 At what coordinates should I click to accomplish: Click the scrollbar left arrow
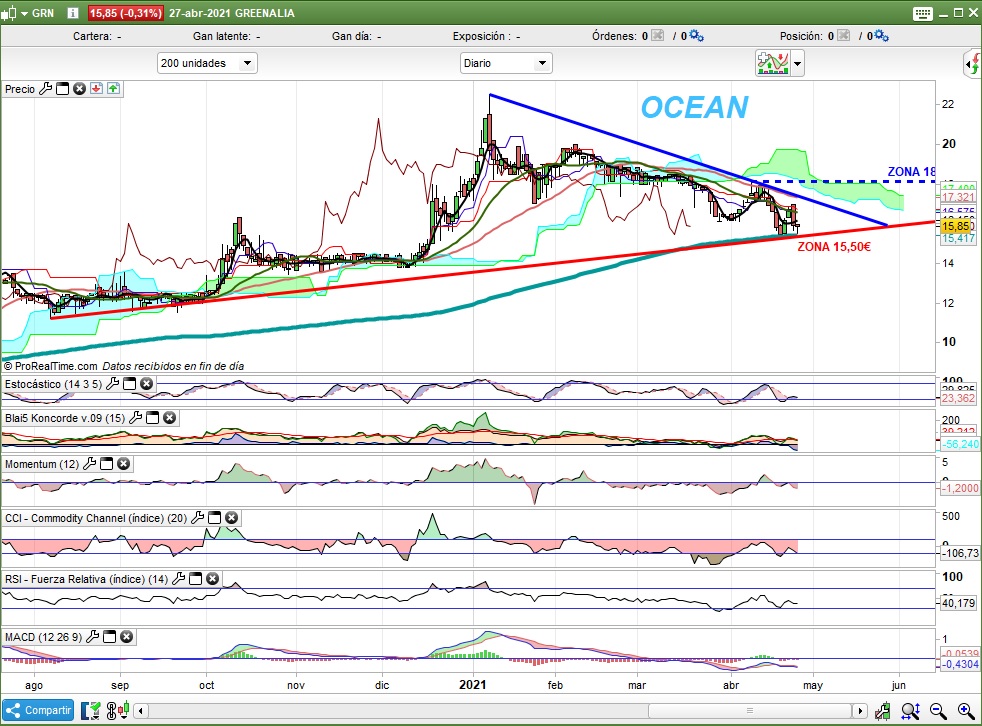coord(142,711)
